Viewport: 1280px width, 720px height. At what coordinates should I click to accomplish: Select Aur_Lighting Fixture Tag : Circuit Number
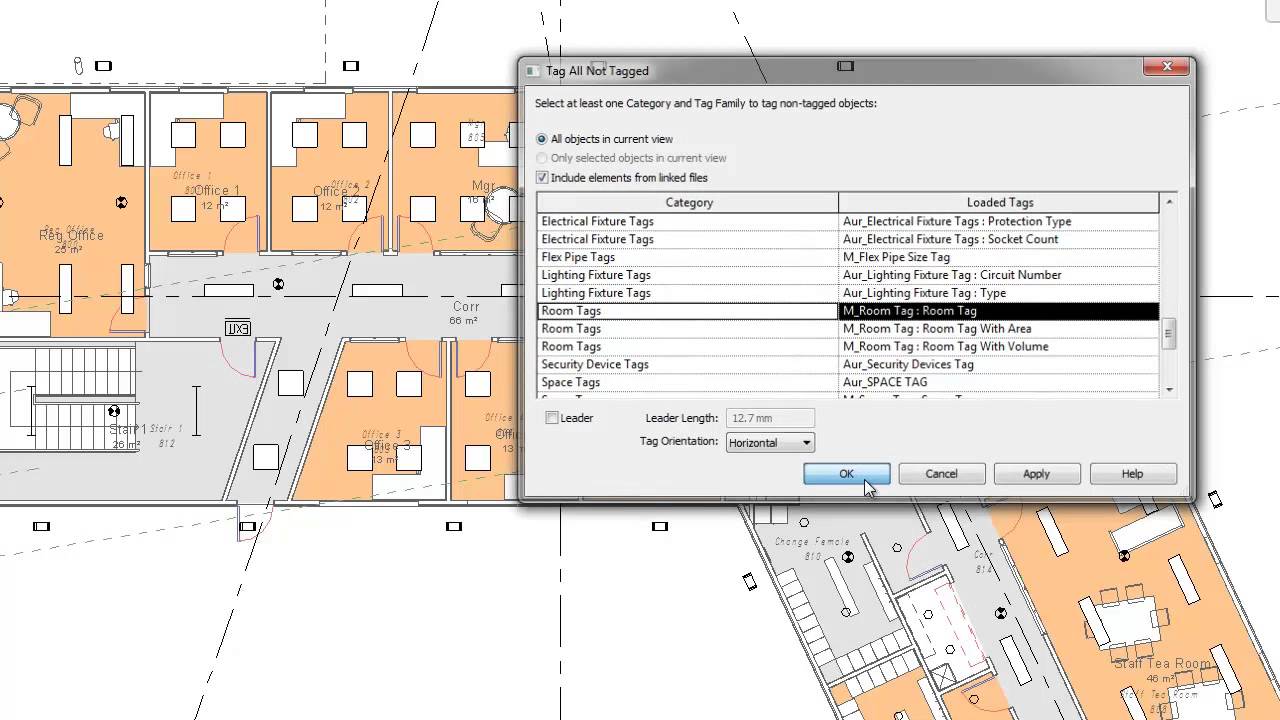pyautogui.click(x=848, y=275)
